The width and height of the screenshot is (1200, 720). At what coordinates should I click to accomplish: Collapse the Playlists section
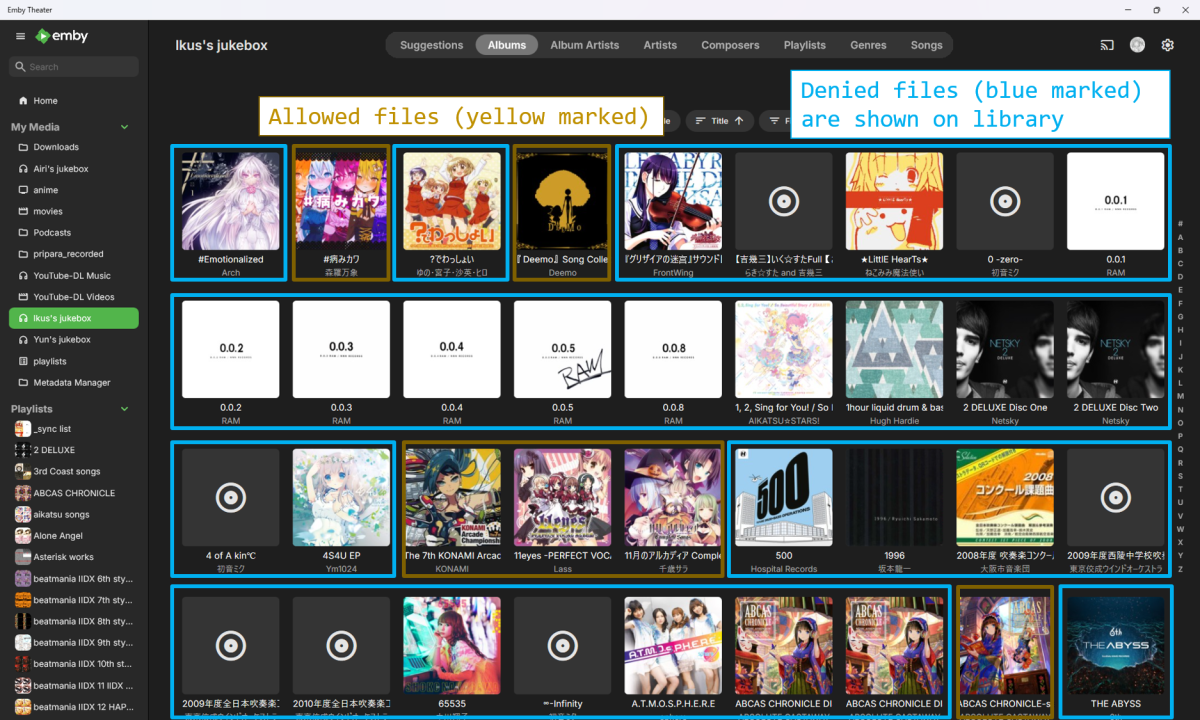coord(124,408)
